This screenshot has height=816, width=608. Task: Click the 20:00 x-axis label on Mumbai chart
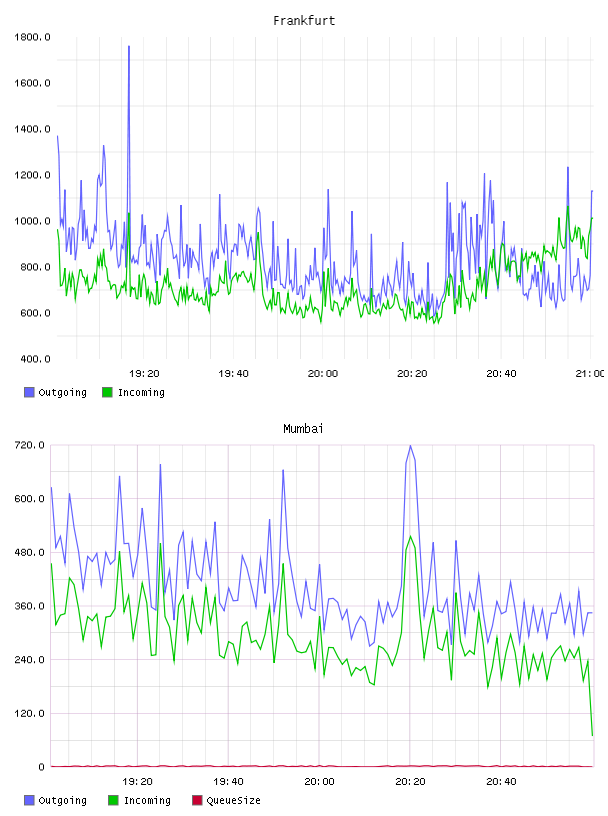[319, 782]
